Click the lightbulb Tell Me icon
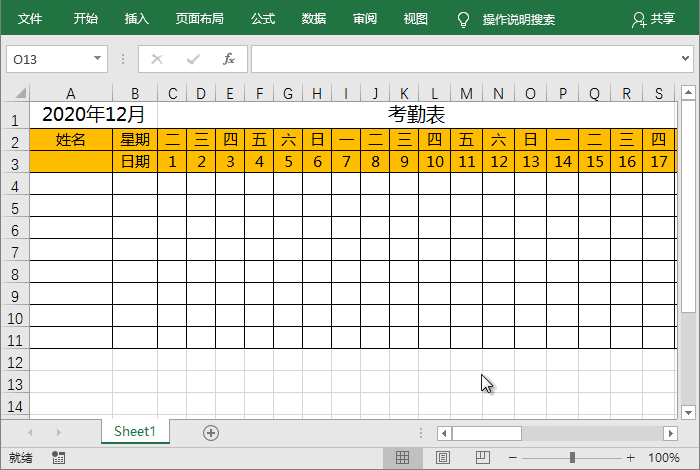 [x=463, y=20]
